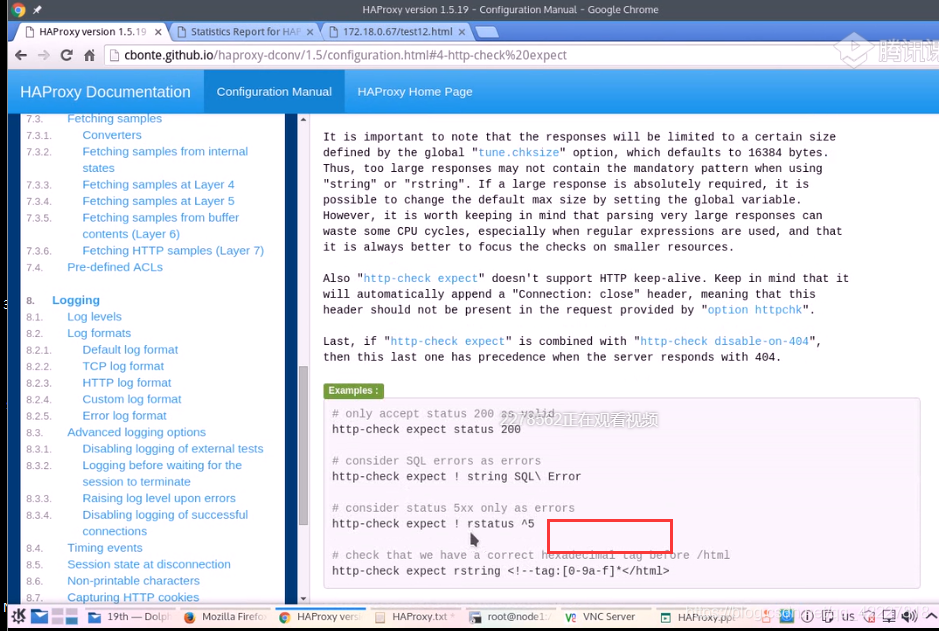Screen dimensions: 939x631
Task: Open sidebar entry Timing events
Action: click(105, 548)
